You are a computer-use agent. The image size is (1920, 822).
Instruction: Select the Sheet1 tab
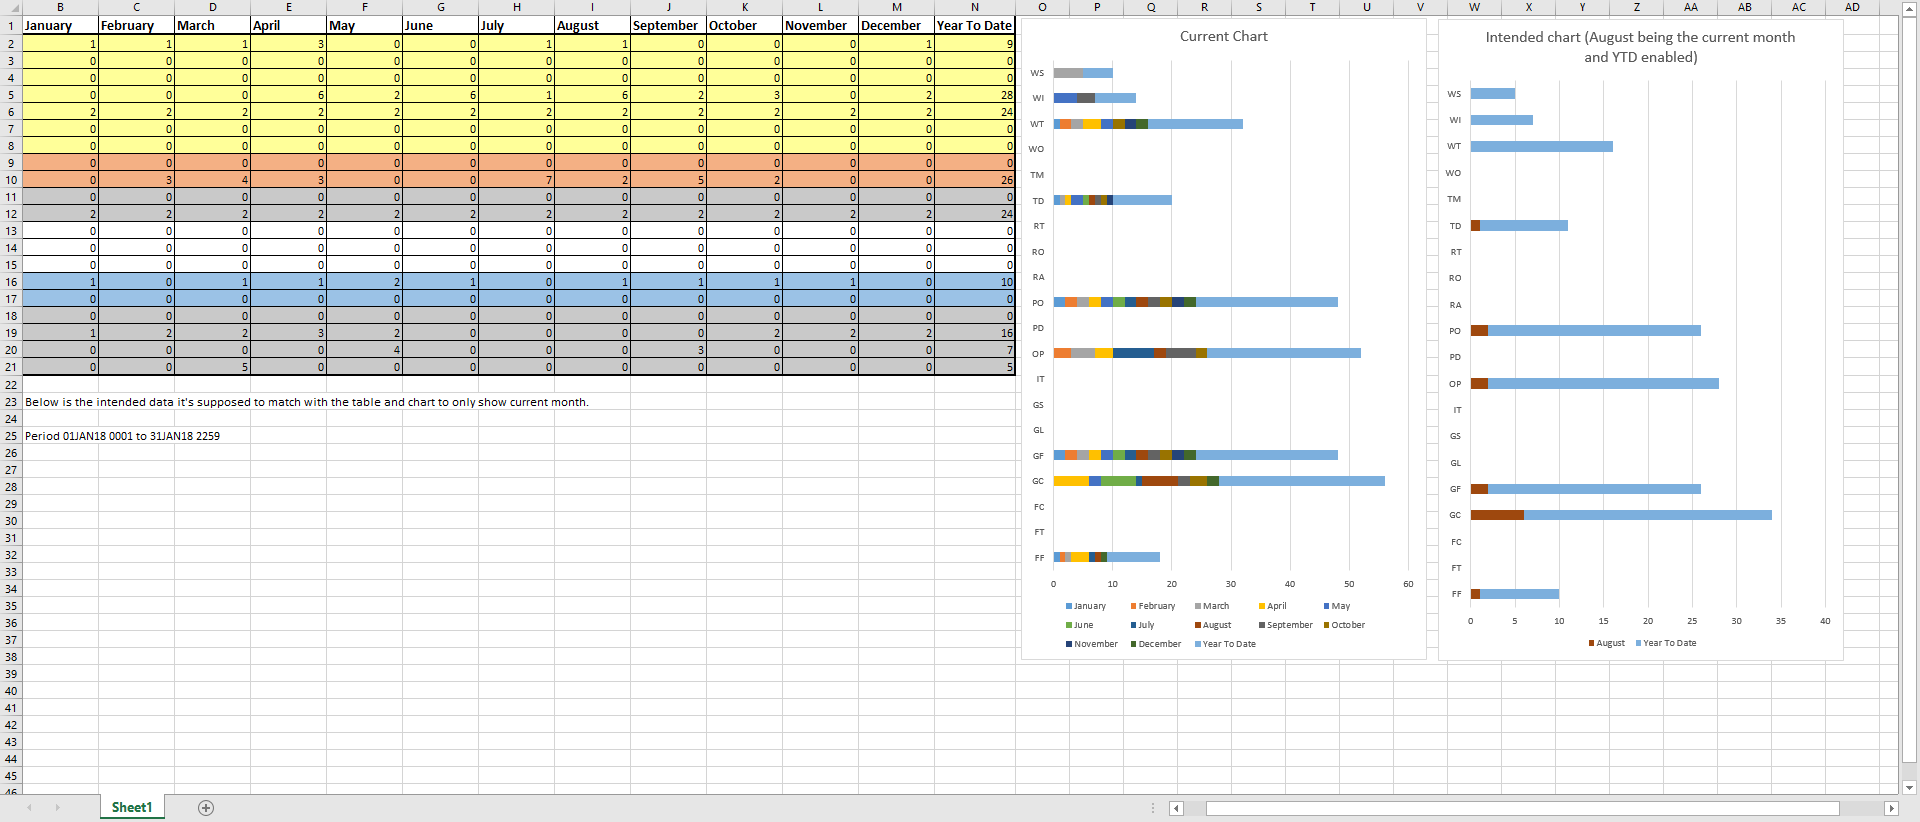click(132, 807)
